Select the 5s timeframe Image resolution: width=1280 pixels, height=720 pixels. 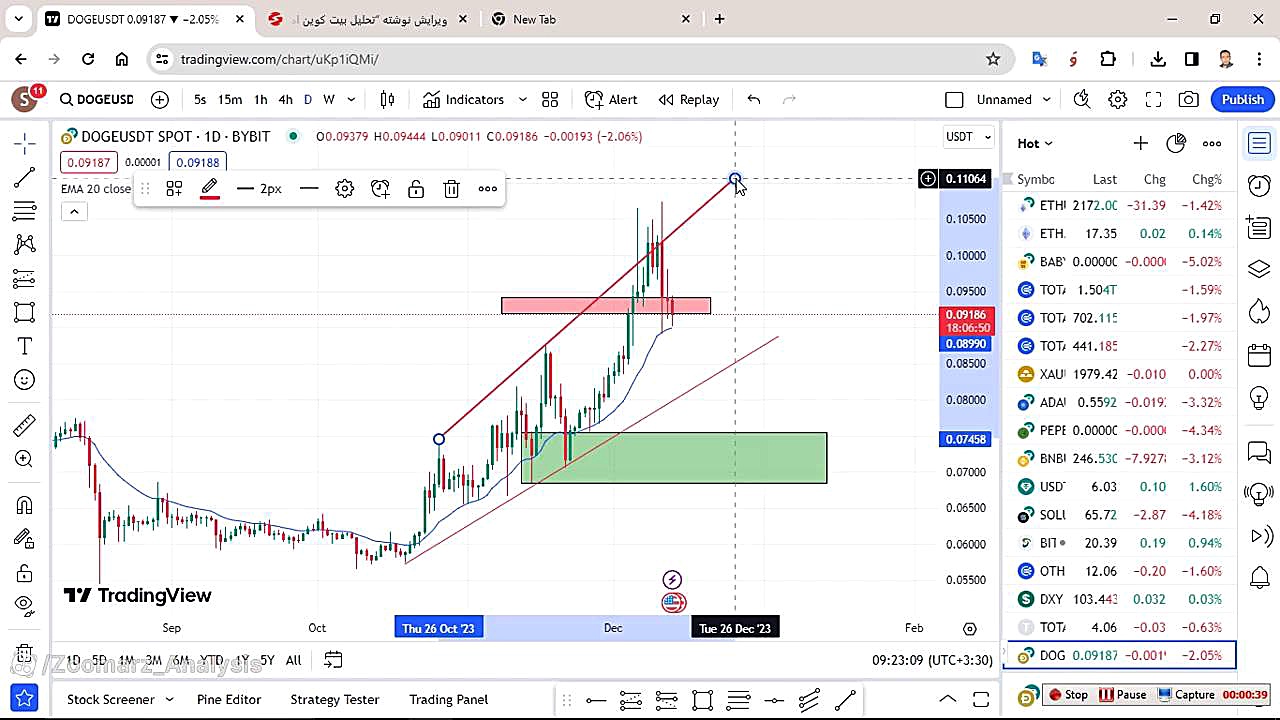pyautogui.click(x=200, y=99)
